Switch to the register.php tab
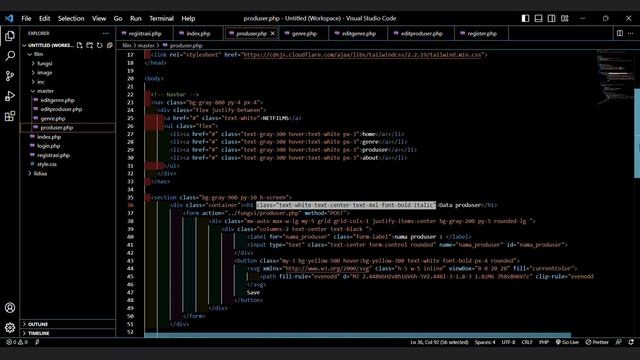 [x=482, y=33]
